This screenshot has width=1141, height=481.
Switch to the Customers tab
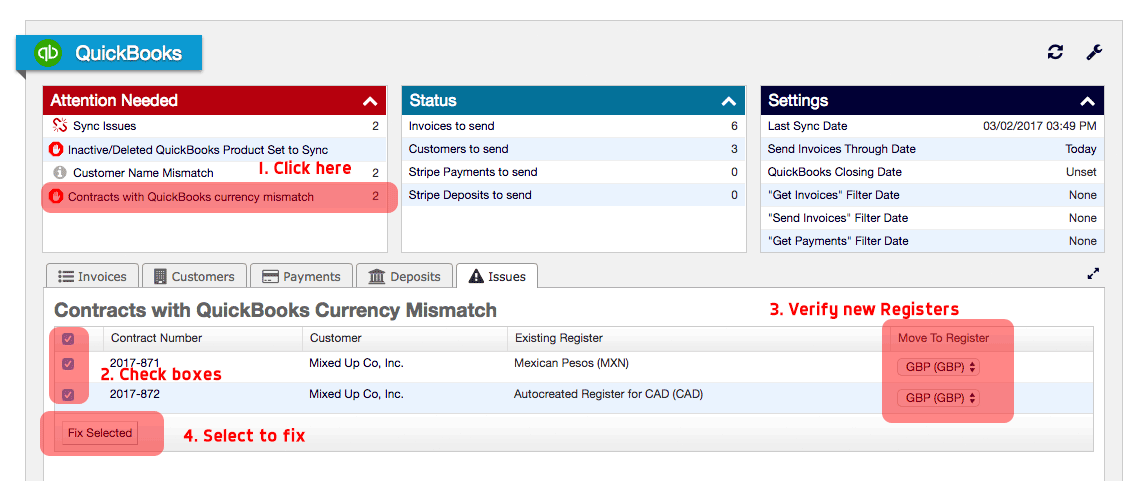pyautogui.click(x=194, y=277)
